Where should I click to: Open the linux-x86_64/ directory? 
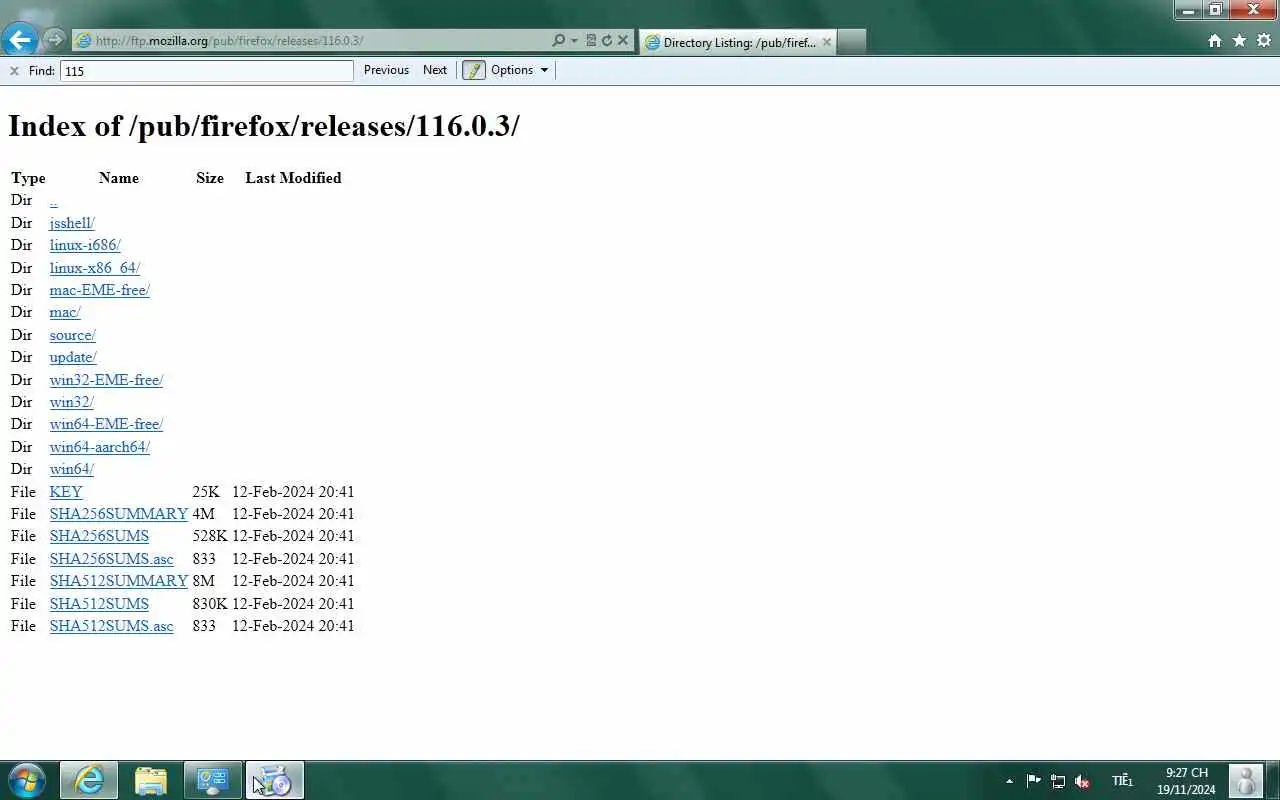pos(95,268)
